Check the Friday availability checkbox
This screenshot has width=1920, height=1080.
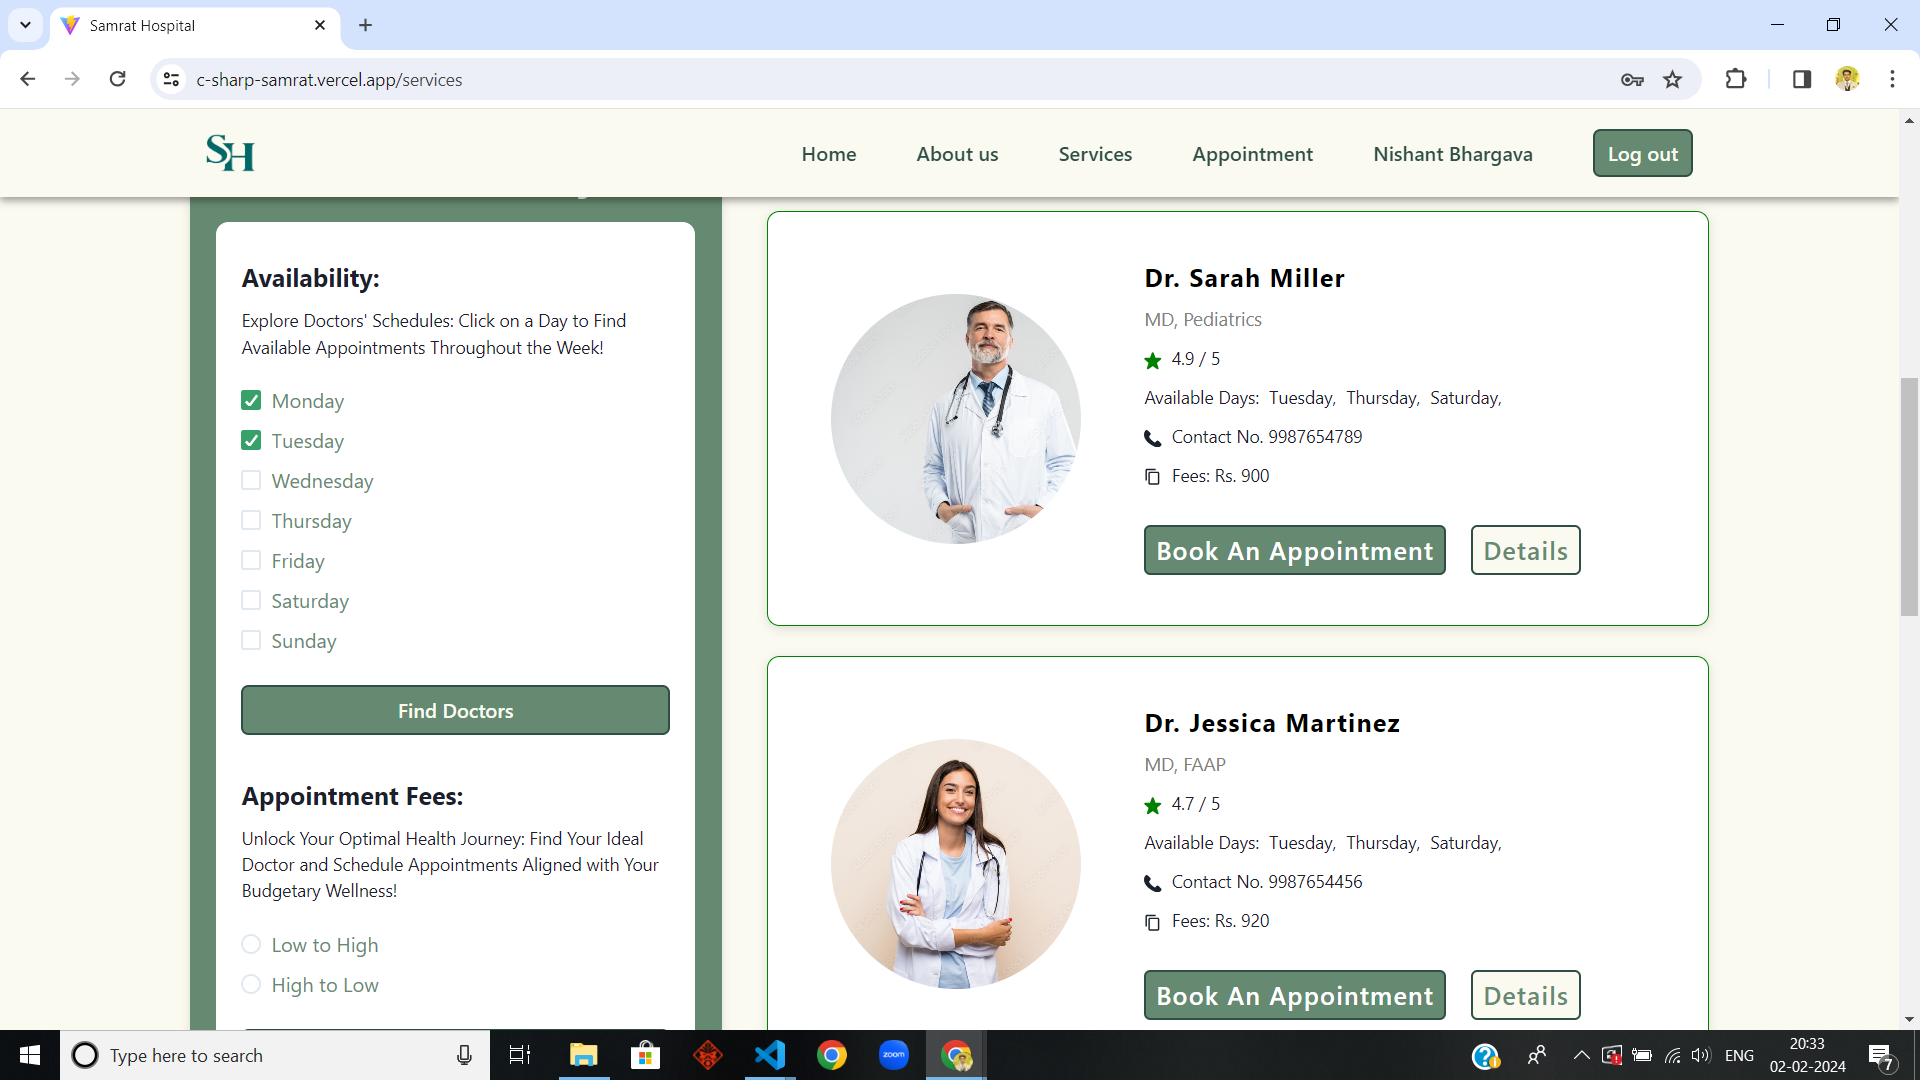(251, 561)
